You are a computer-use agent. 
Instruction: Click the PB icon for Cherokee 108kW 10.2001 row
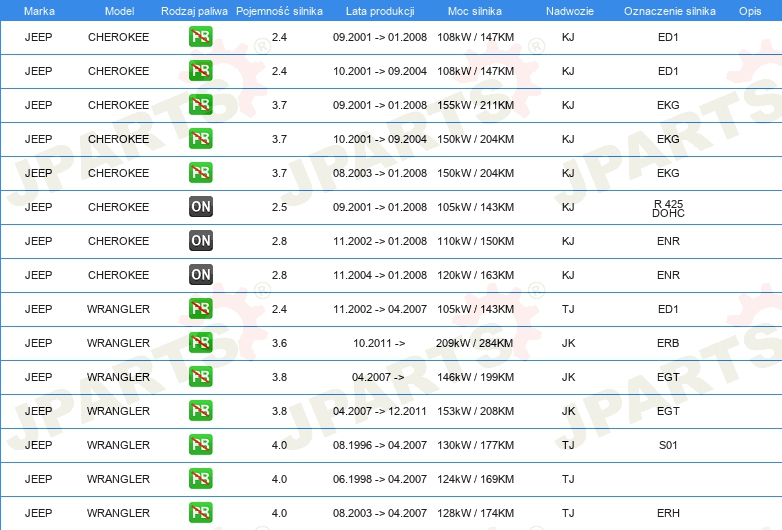click(x=201, y=71)
